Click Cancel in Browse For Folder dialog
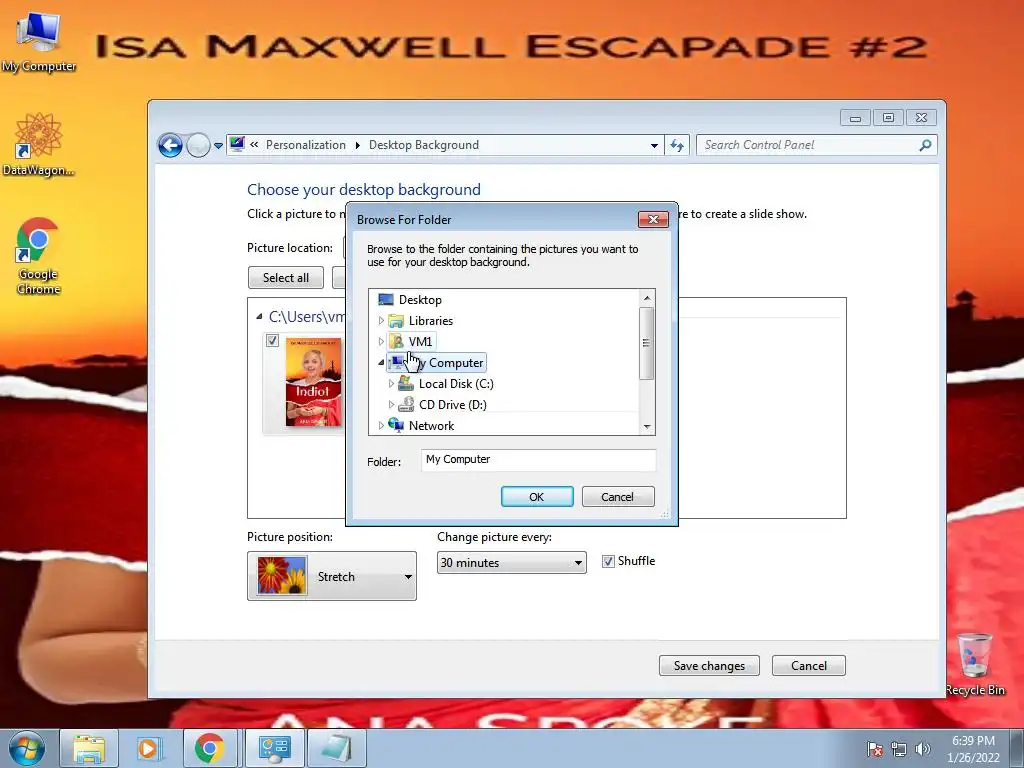Screen dimensions: 1024x768 pos(617,496)
